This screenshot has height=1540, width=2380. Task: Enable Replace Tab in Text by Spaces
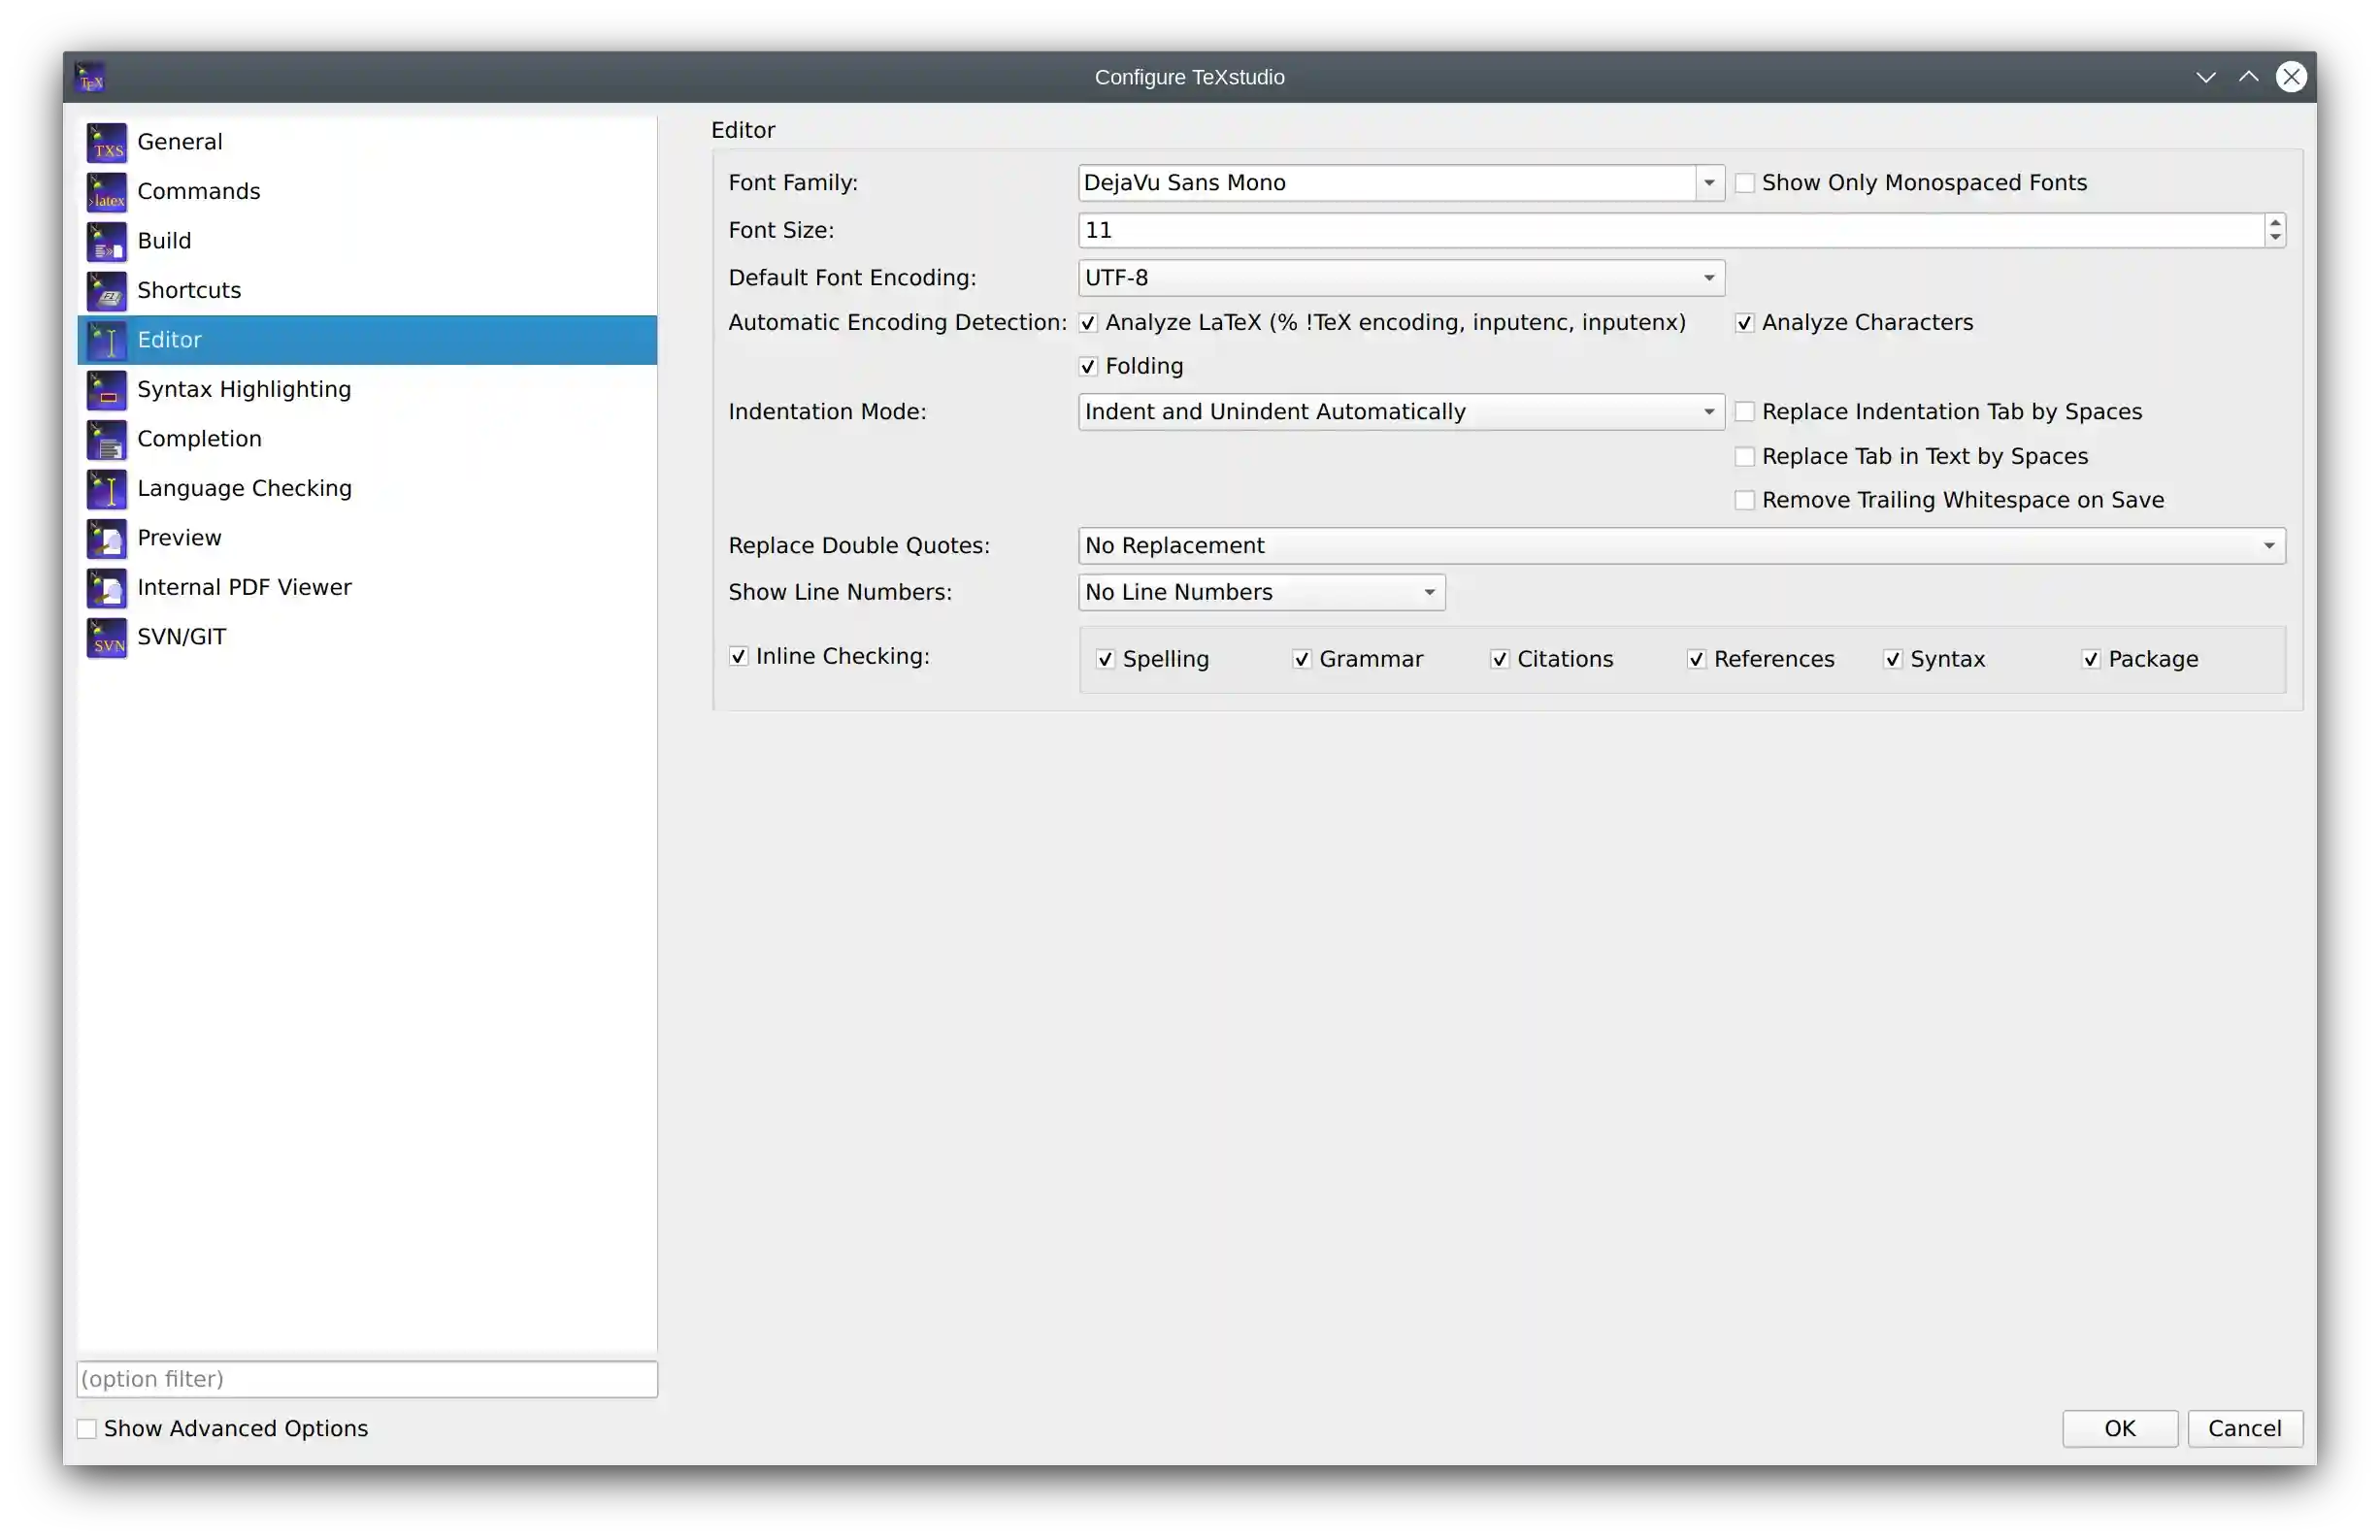[1745, 456]
